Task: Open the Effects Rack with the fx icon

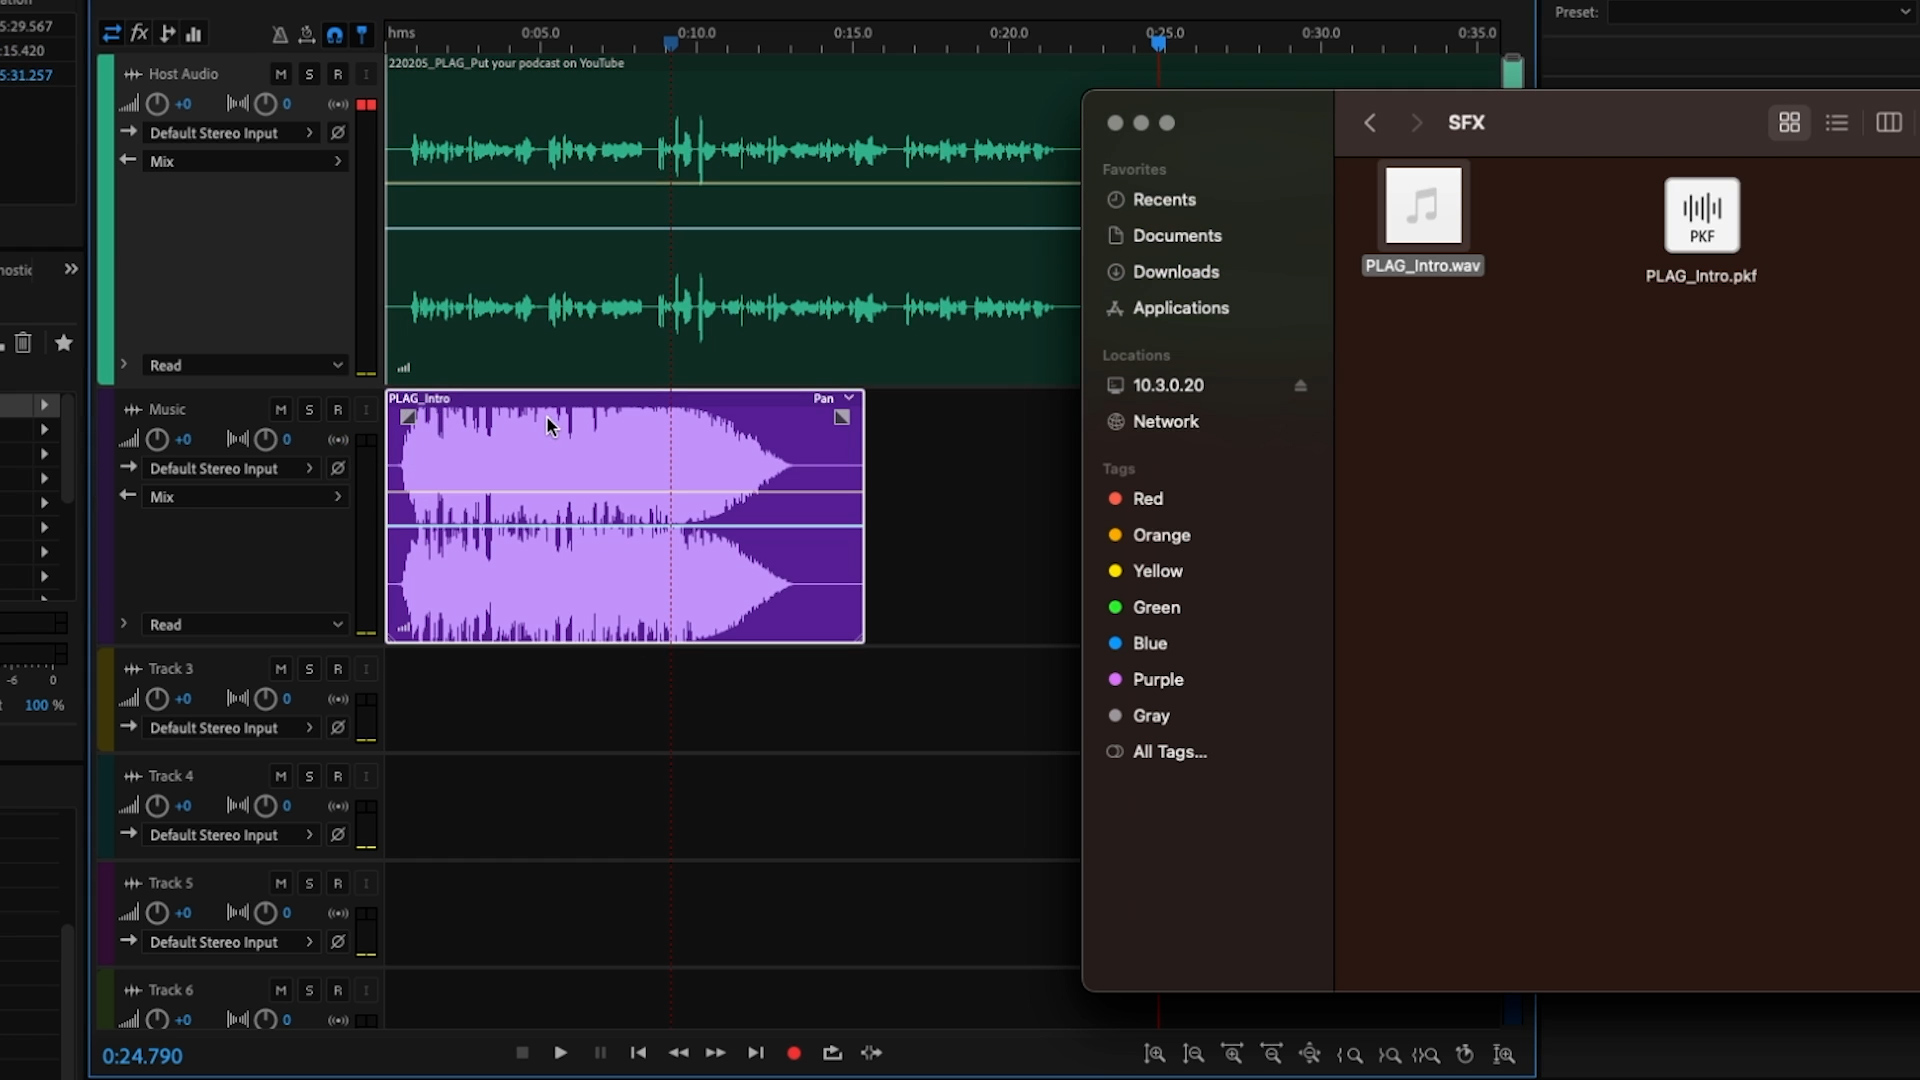Action: tap(140, 33)
